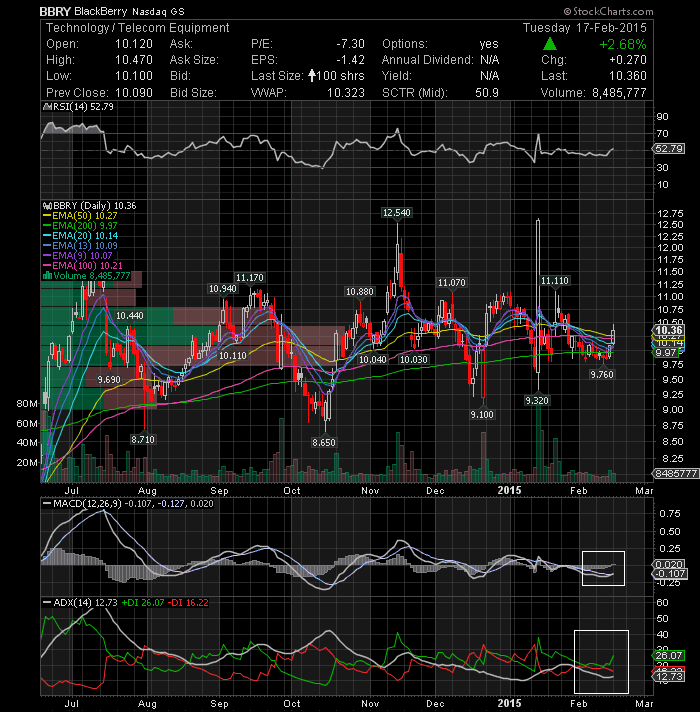Click the +DI 26.07 green label
The width and height of the screenshot is (700, 712).
point(143,603)
